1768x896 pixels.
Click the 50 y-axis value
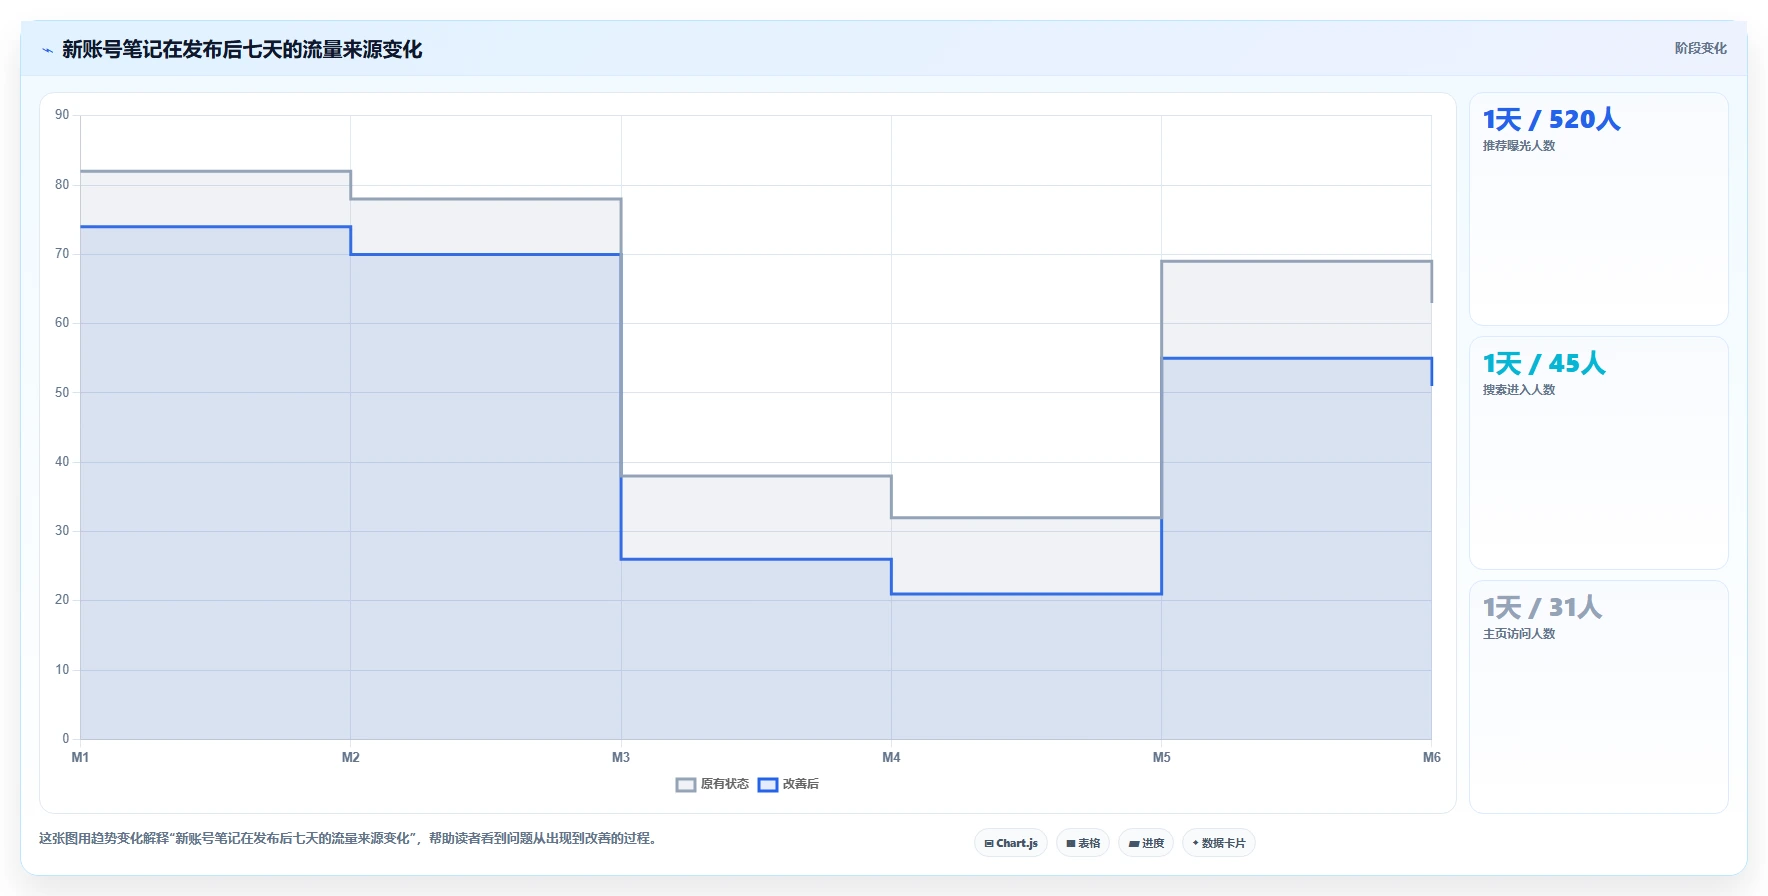(x=62, y=392)
